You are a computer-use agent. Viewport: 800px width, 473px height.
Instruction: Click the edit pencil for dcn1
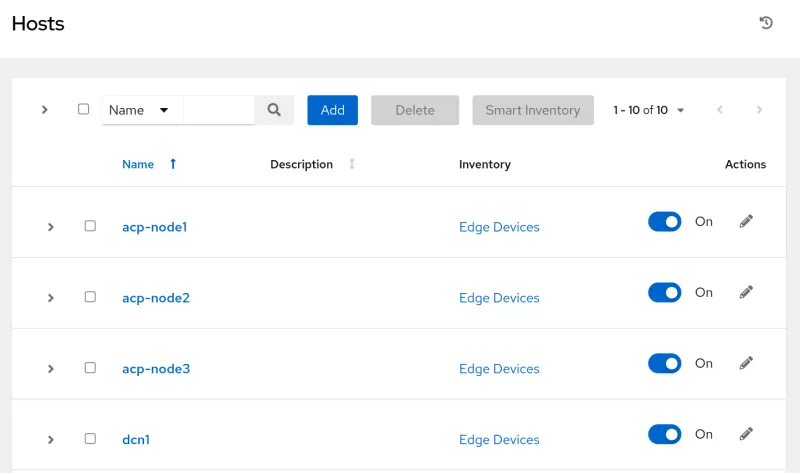pos(745,434)
